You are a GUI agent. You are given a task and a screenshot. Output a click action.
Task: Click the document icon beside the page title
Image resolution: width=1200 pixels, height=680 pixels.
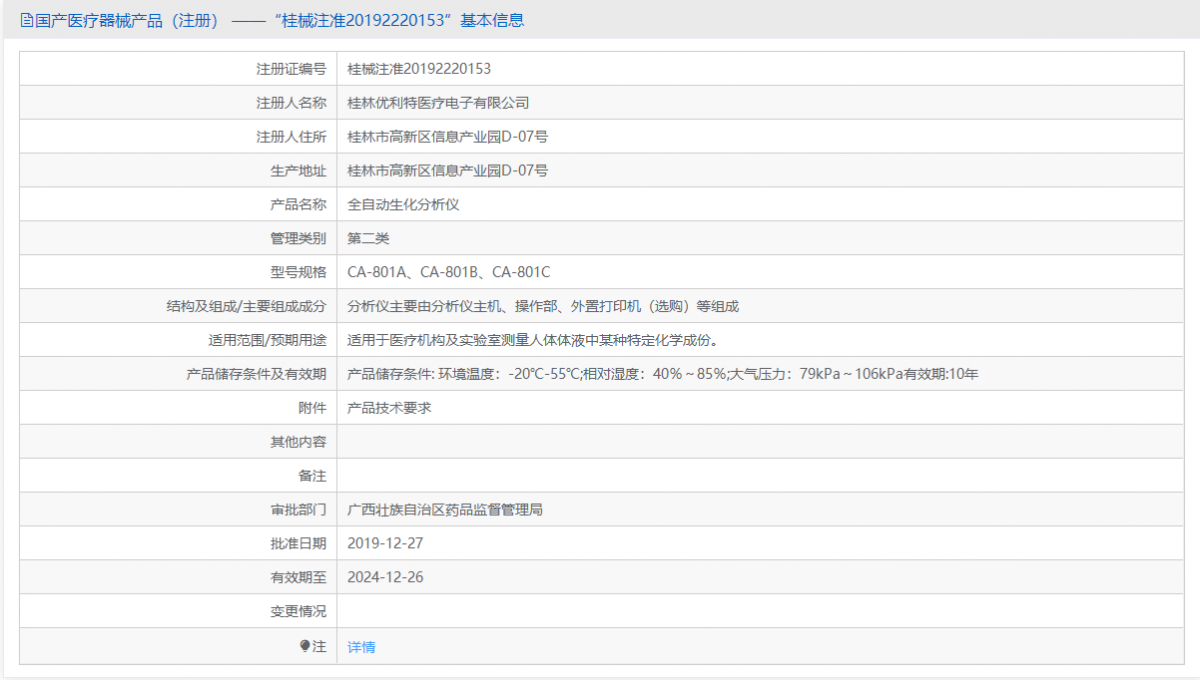26,20
